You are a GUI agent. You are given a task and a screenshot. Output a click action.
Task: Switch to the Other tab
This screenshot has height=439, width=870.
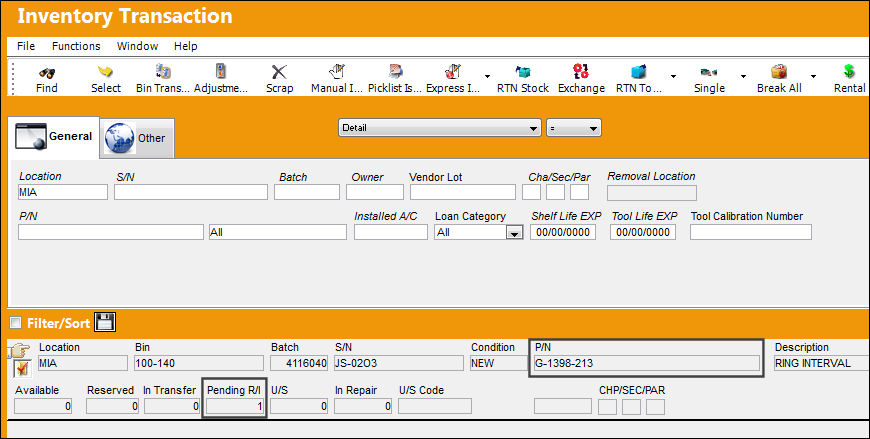pos(136,138)
